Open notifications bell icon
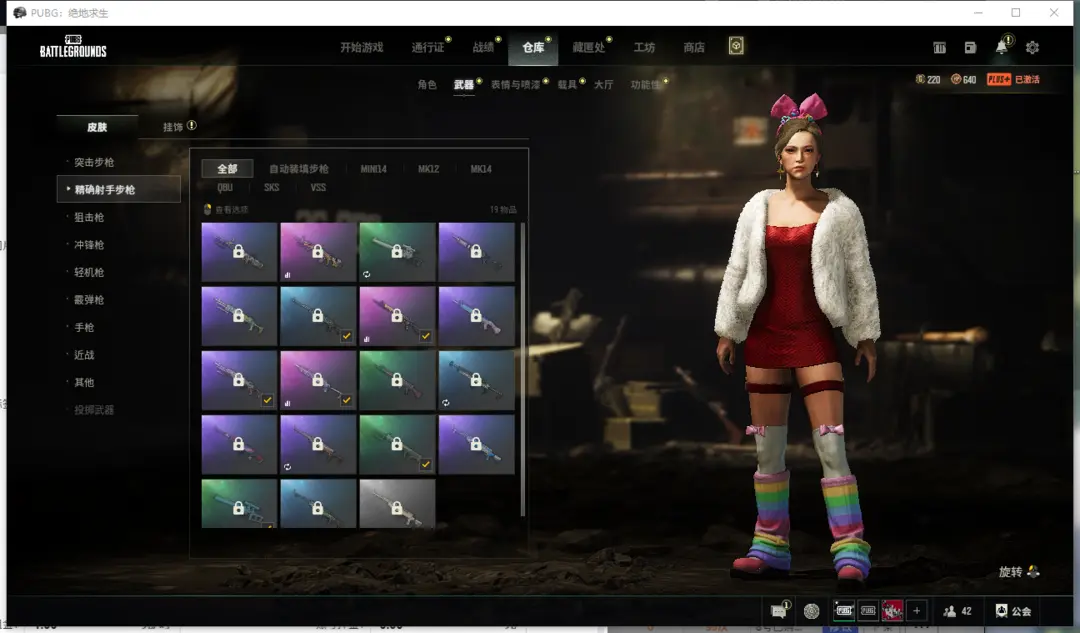 [1001, 47]
